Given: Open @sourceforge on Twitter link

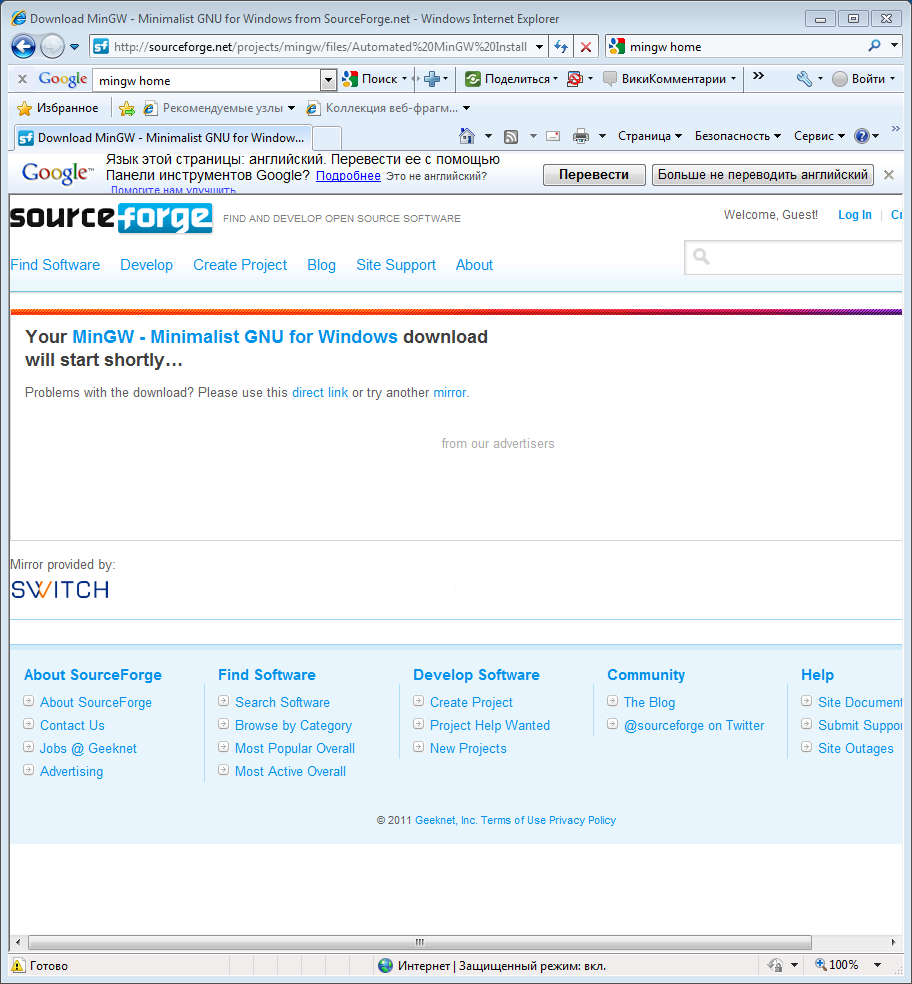Looking at the screenshot, I should pos(694,725).
